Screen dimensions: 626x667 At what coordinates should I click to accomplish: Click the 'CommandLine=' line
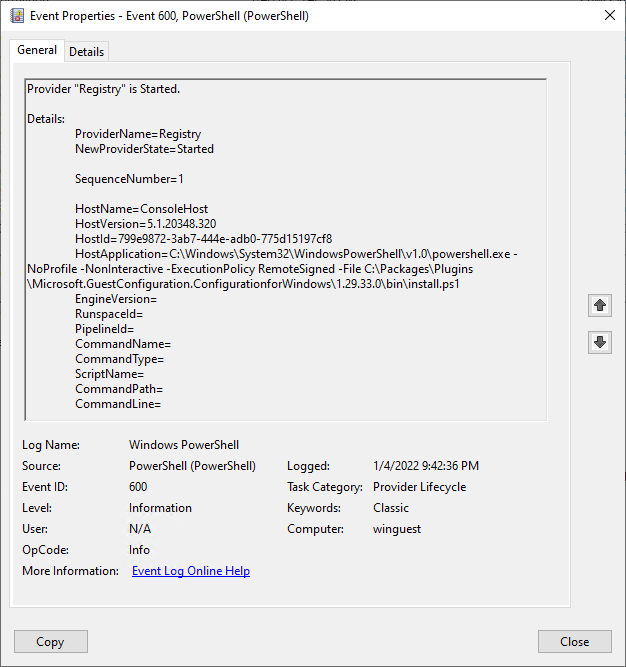(x=118, y=404)
